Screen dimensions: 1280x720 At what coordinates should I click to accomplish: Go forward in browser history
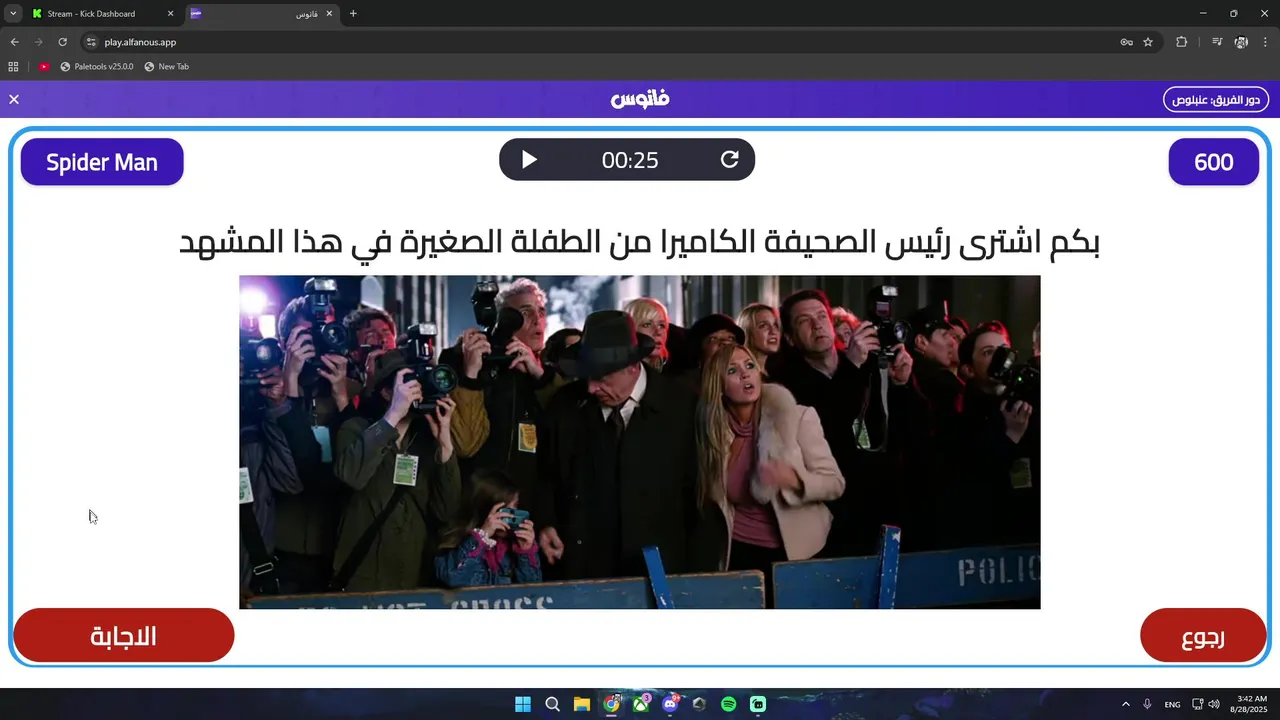(38, 42)
